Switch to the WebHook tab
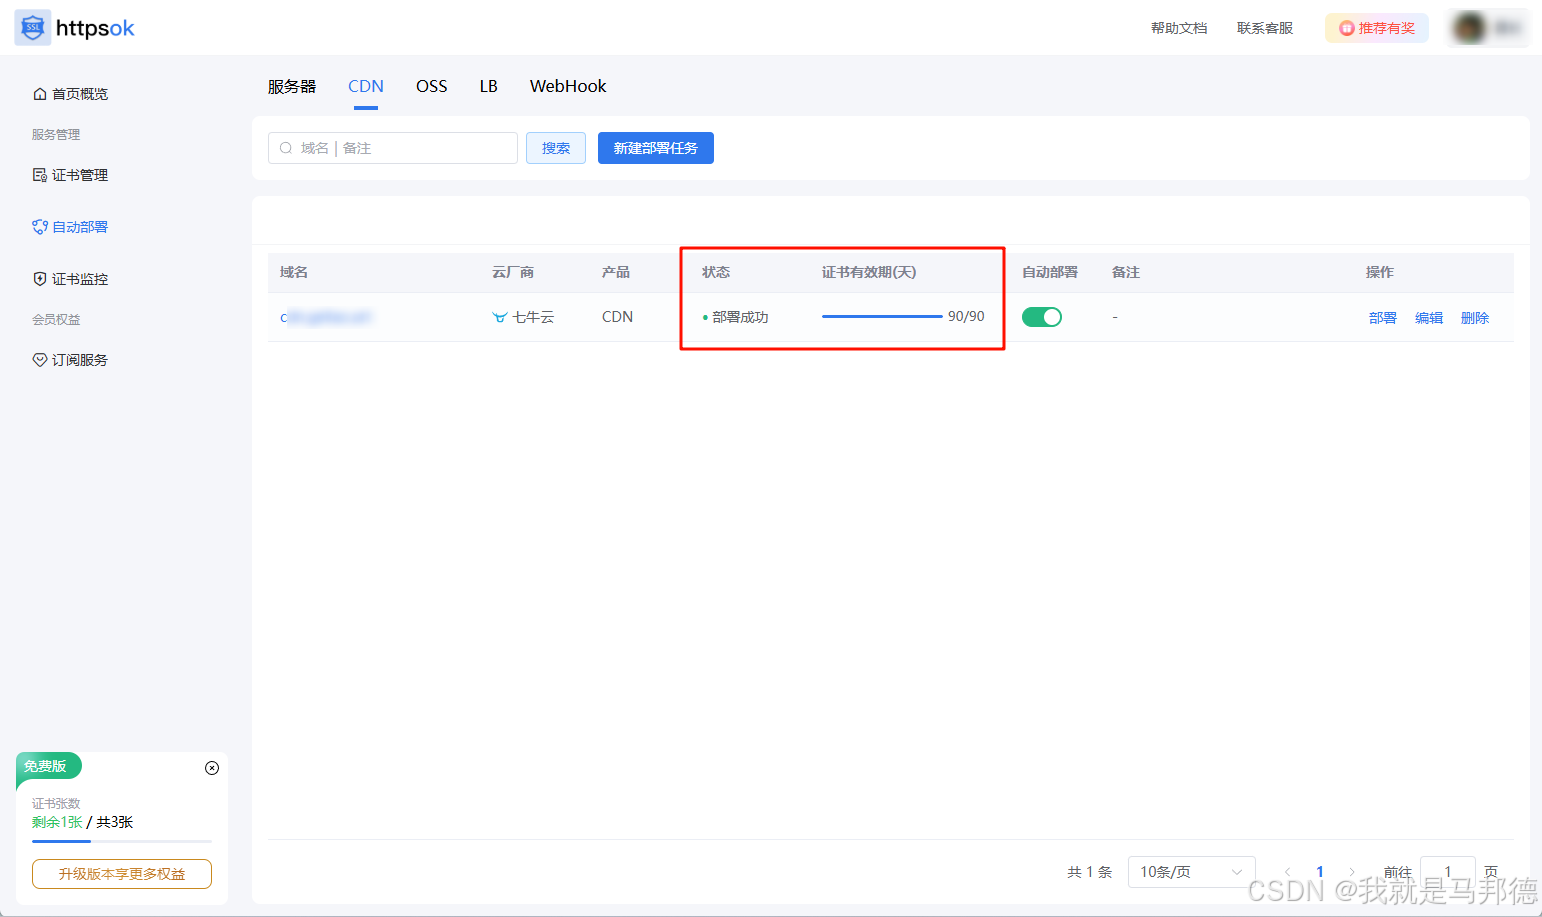Screen dimensions: 1542x917 (567, 86)
